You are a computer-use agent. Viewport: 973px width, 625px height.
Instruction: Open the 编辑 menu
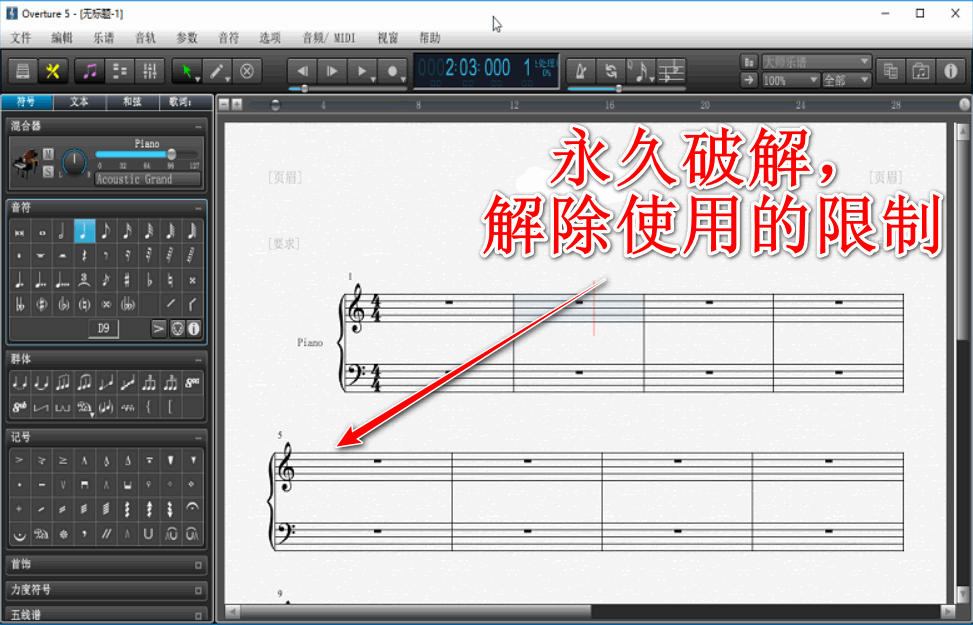(x=61, y=38)
